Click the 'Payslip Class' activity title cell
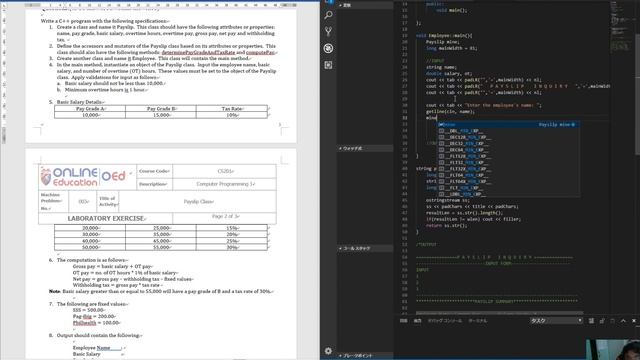The height and width of the screenshot is (360, 640). tap(198, 202)
